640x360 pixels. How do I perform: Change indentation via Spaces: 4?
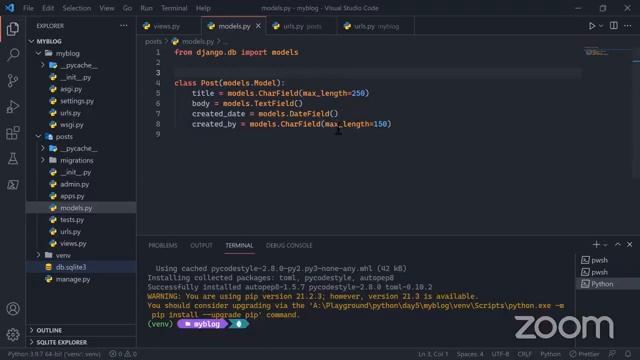tap(470, 354)
